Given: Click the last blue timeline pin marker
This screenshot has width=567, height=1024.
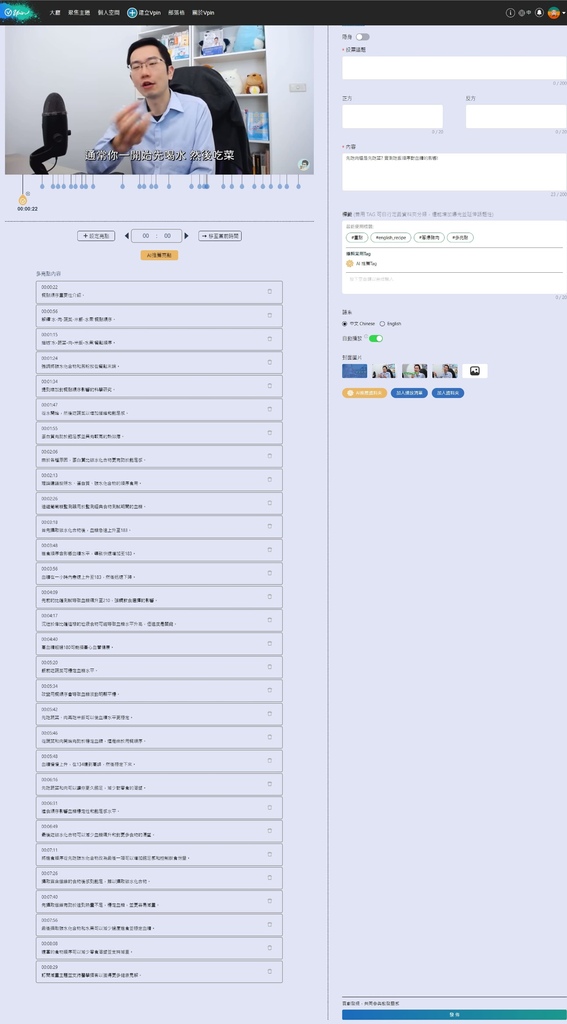Looking at the screenshot, I should 299,186.
